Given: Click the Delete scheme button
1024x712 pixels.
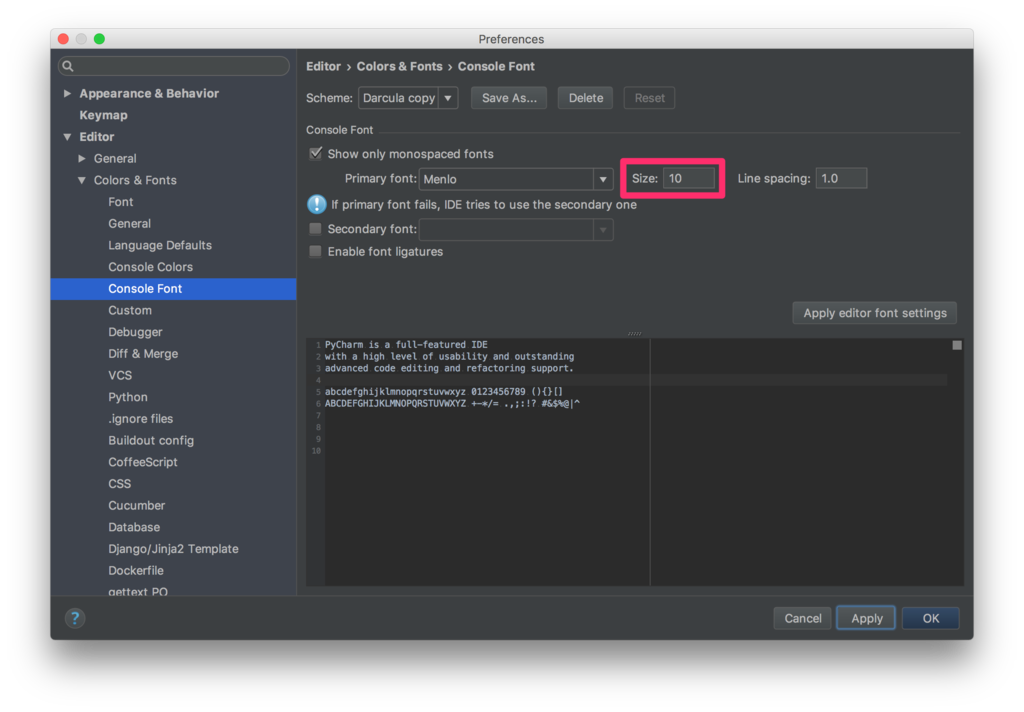Looking at the screenshot, I should (x=585, y=98).
